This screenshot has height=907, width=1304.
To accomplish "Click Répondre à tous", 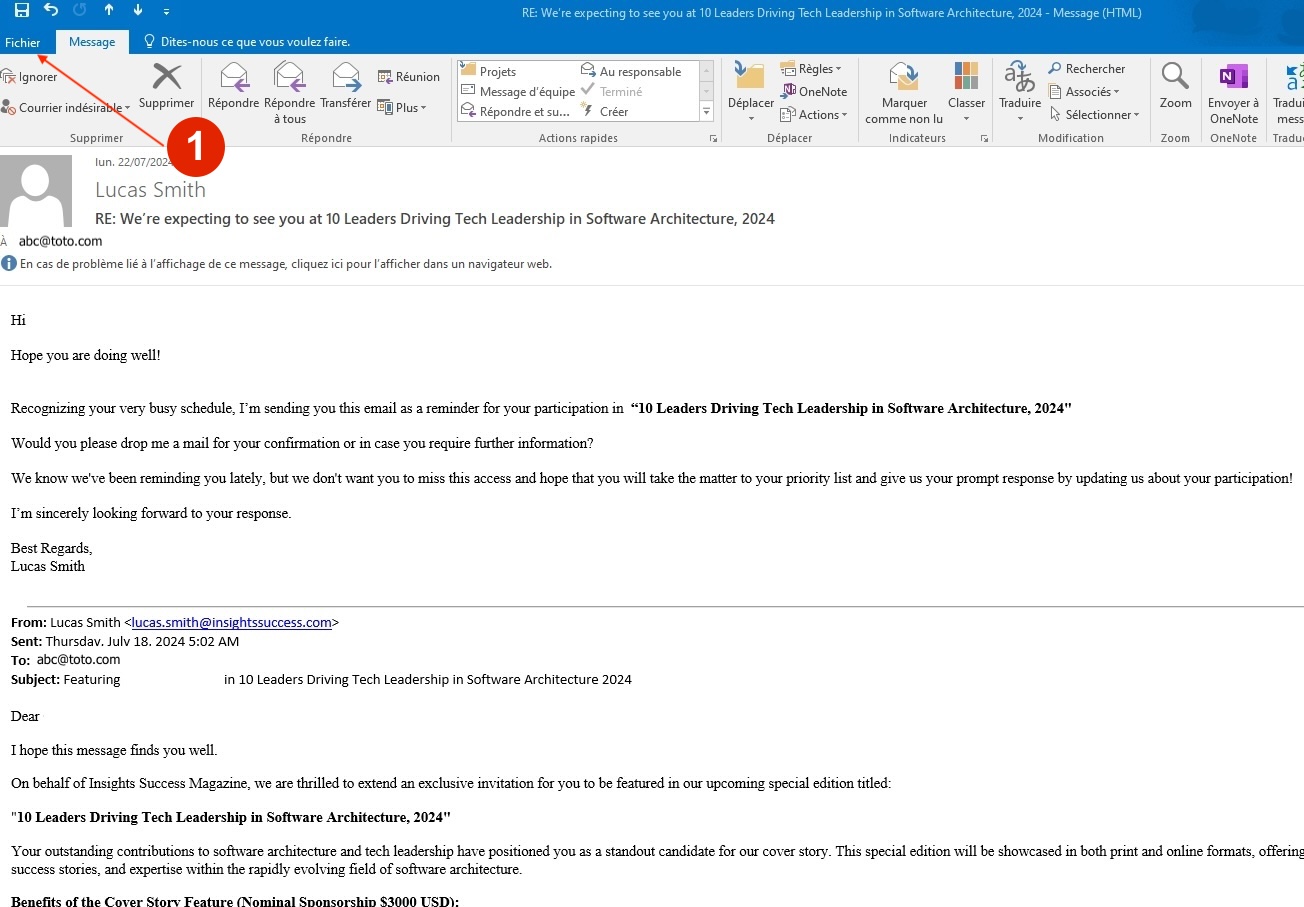I will tap(290, 92).
